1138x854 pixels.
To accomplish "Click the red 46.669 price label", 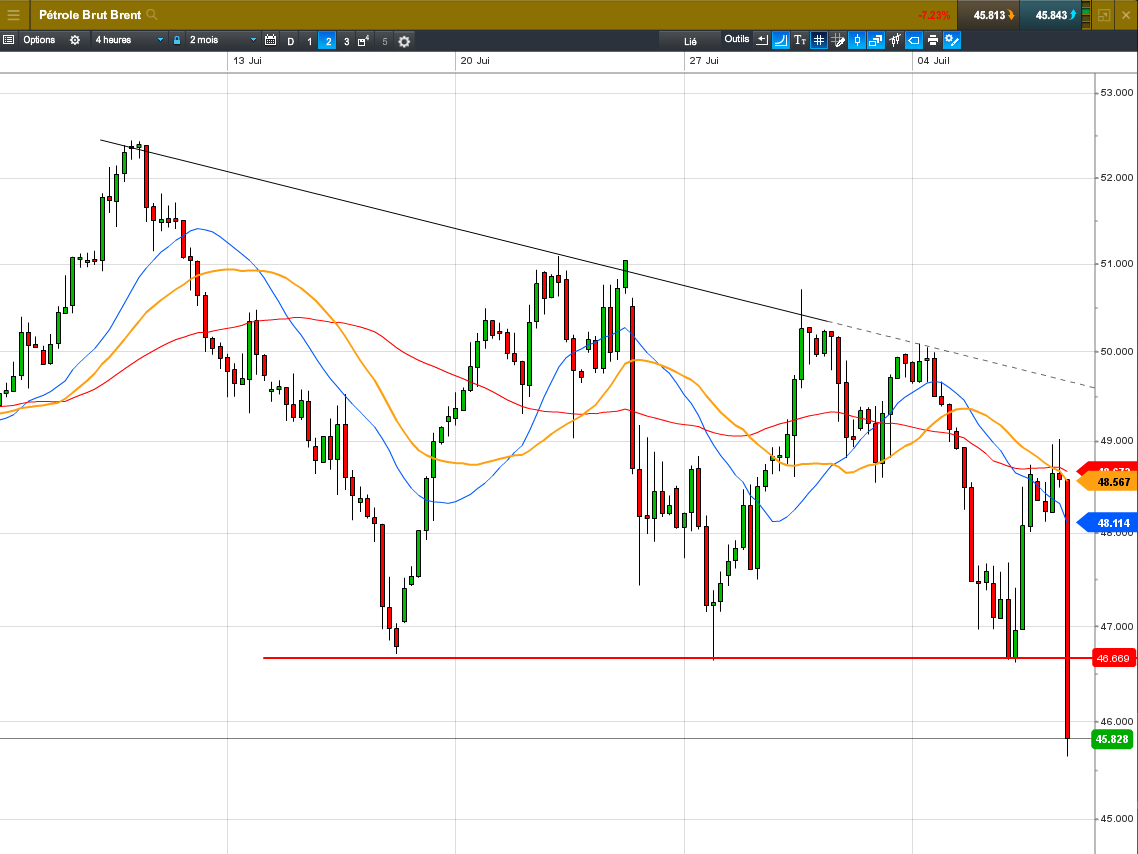I will (1113, 658).
